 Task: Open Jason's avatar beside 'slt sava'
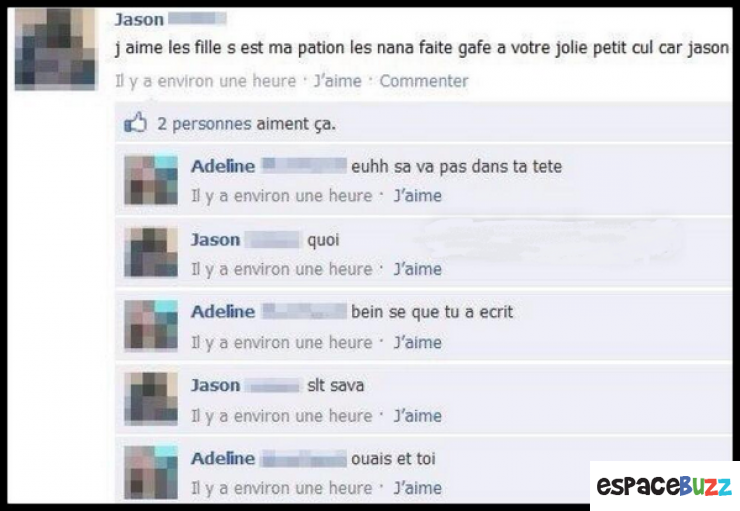(x=151, y=399)
